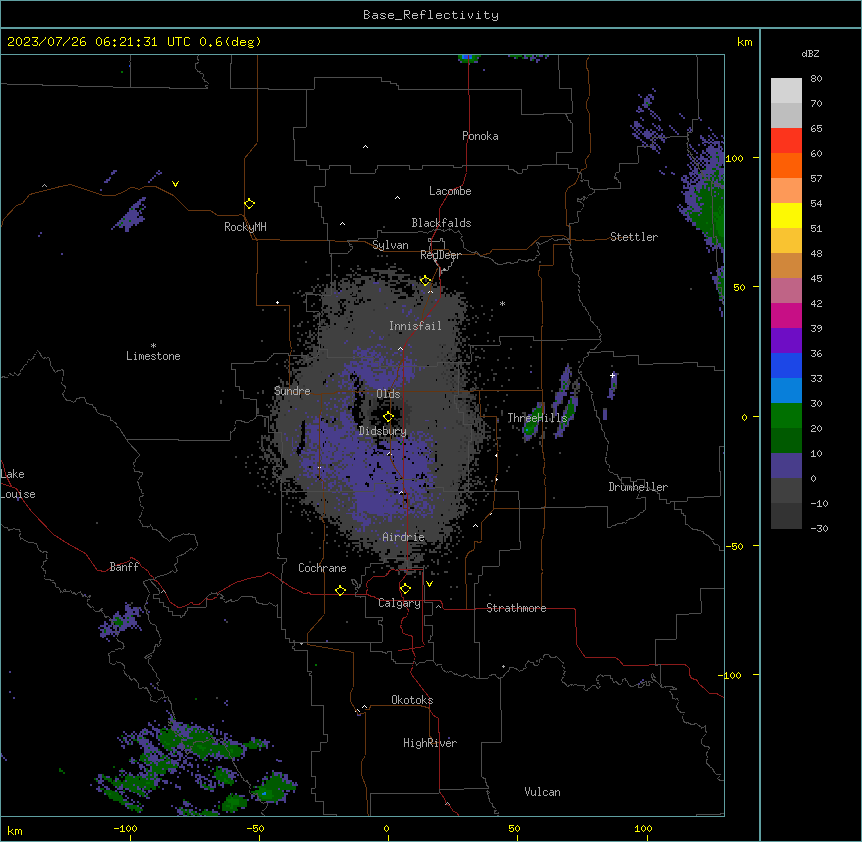The image size is (862, 842).
Task: Select the magenta 42 to 39 dBZ swatch
Action: (x=786, y=315)
